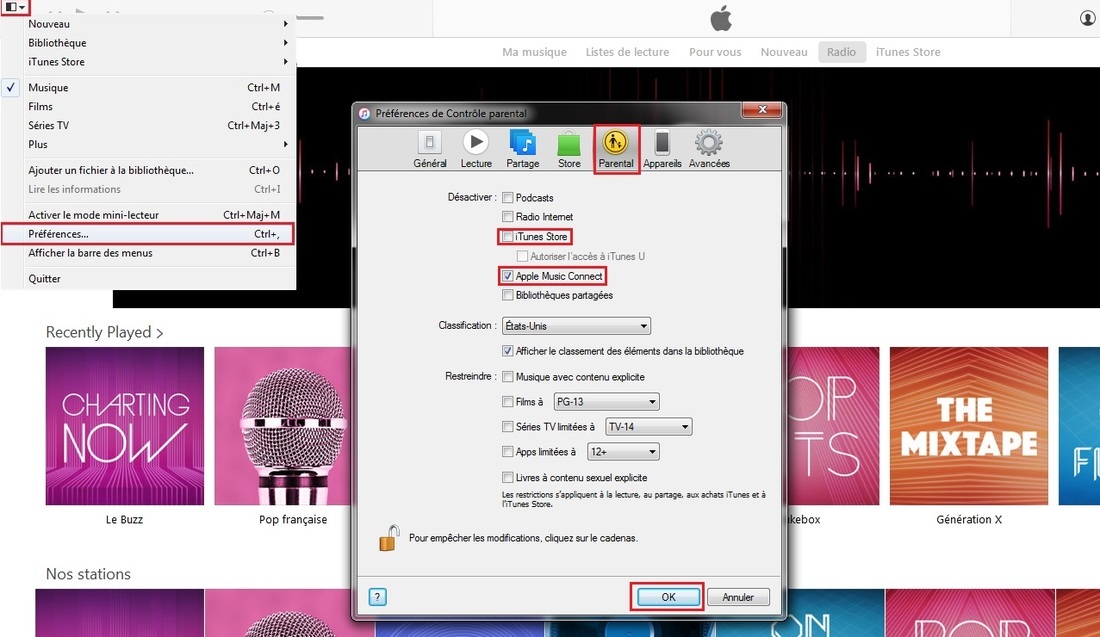Click the Annuler button

(738, 597)
